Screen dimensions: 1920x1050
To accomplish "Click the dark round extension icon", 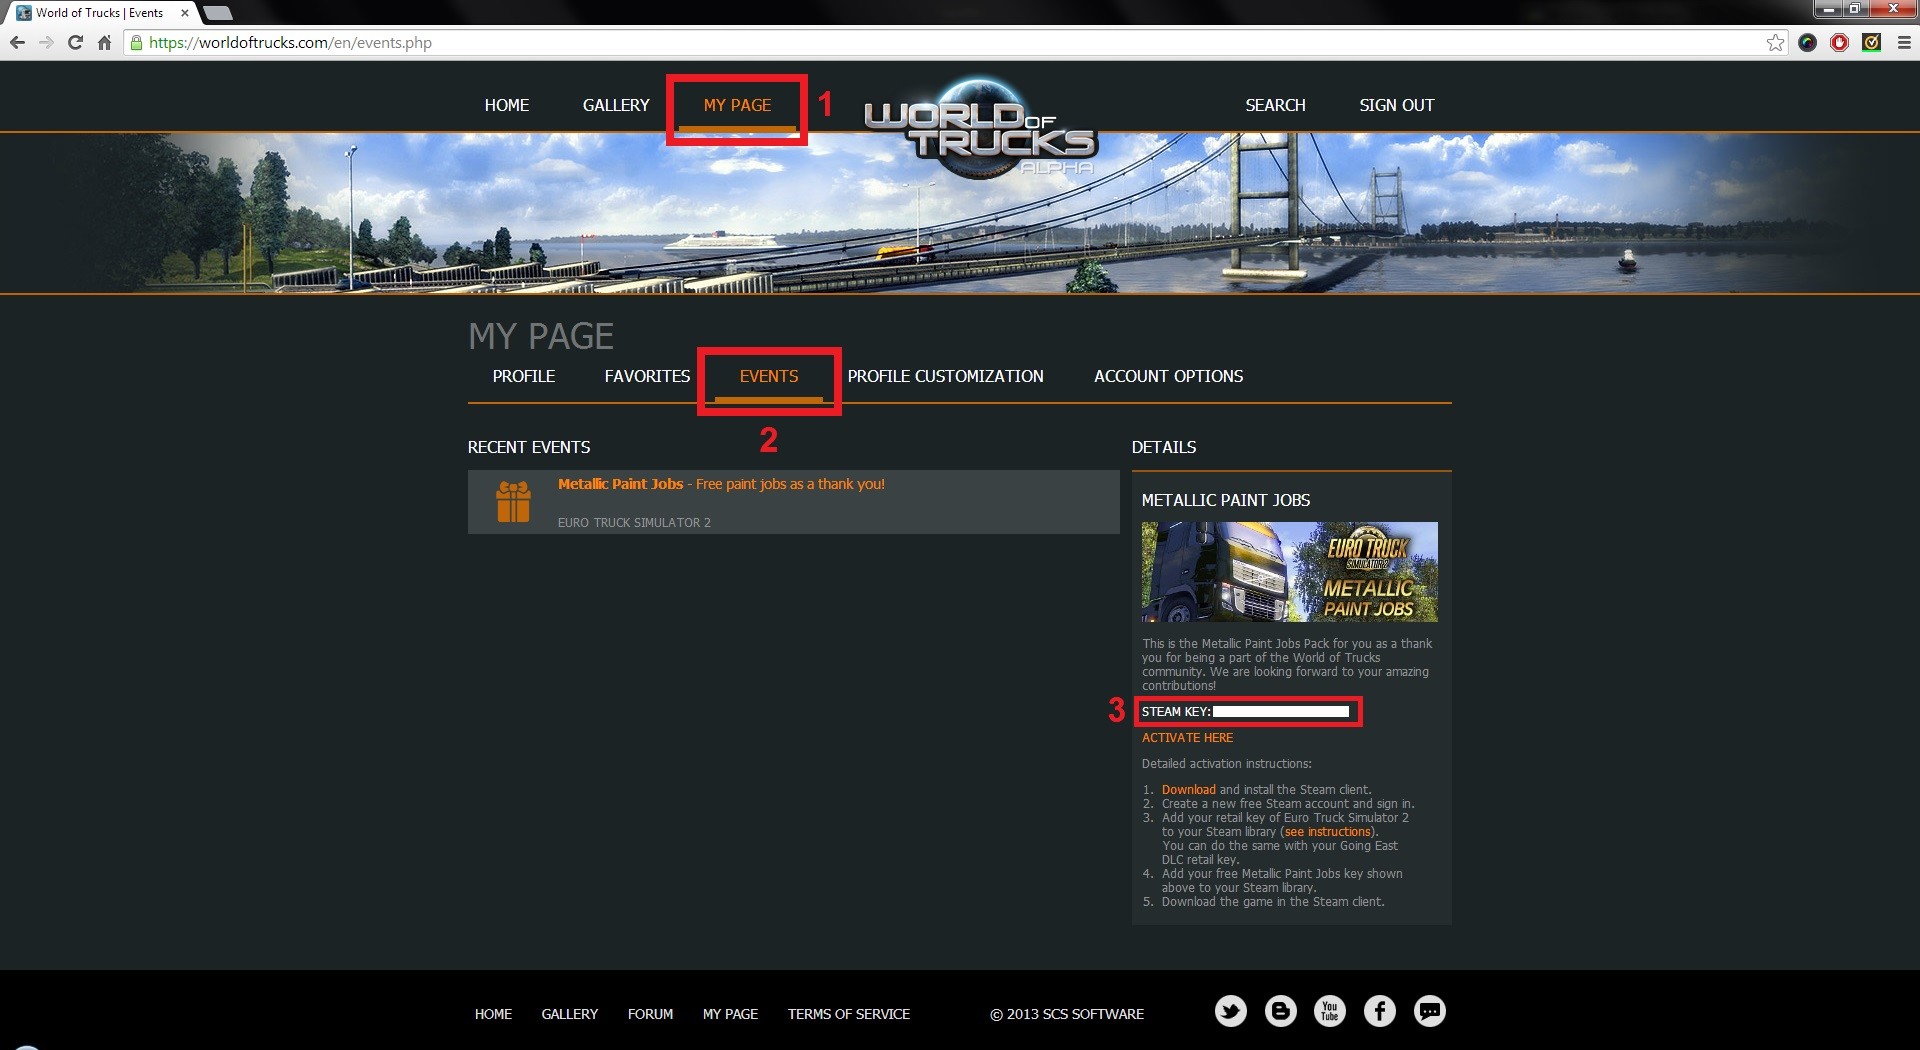I will [x=1807, y=43].
